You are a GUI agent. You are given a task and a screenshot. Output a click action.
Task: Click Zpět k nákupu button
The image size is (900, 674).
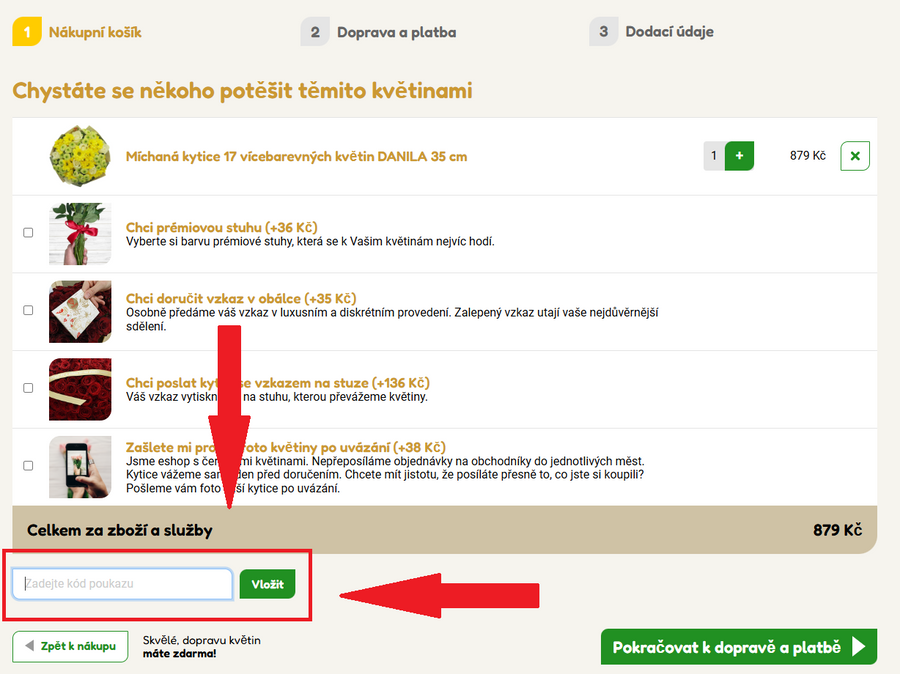tap(71, 647)
